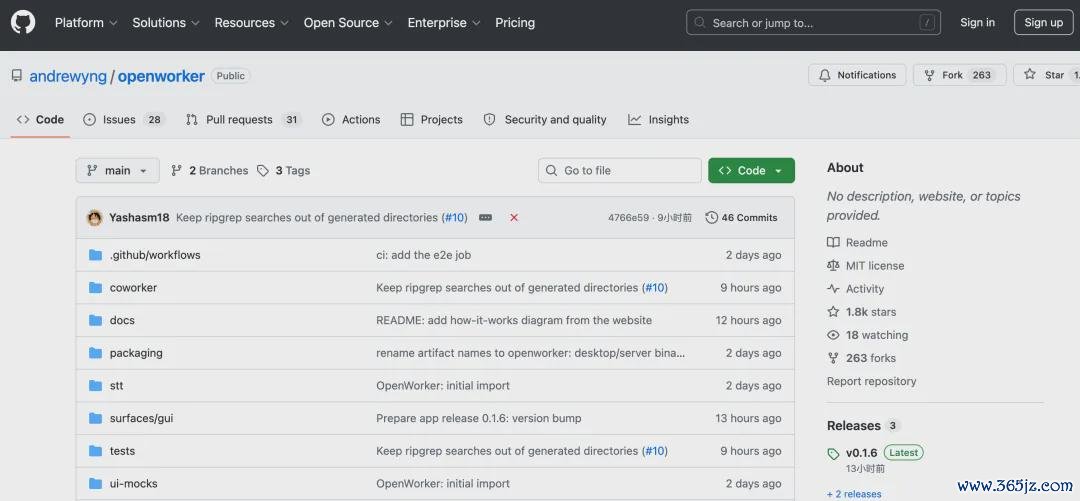Open the 46 Commits link
Image resolution: width=1080 pixels, height=501 pixels.
(x=742, y=218)
